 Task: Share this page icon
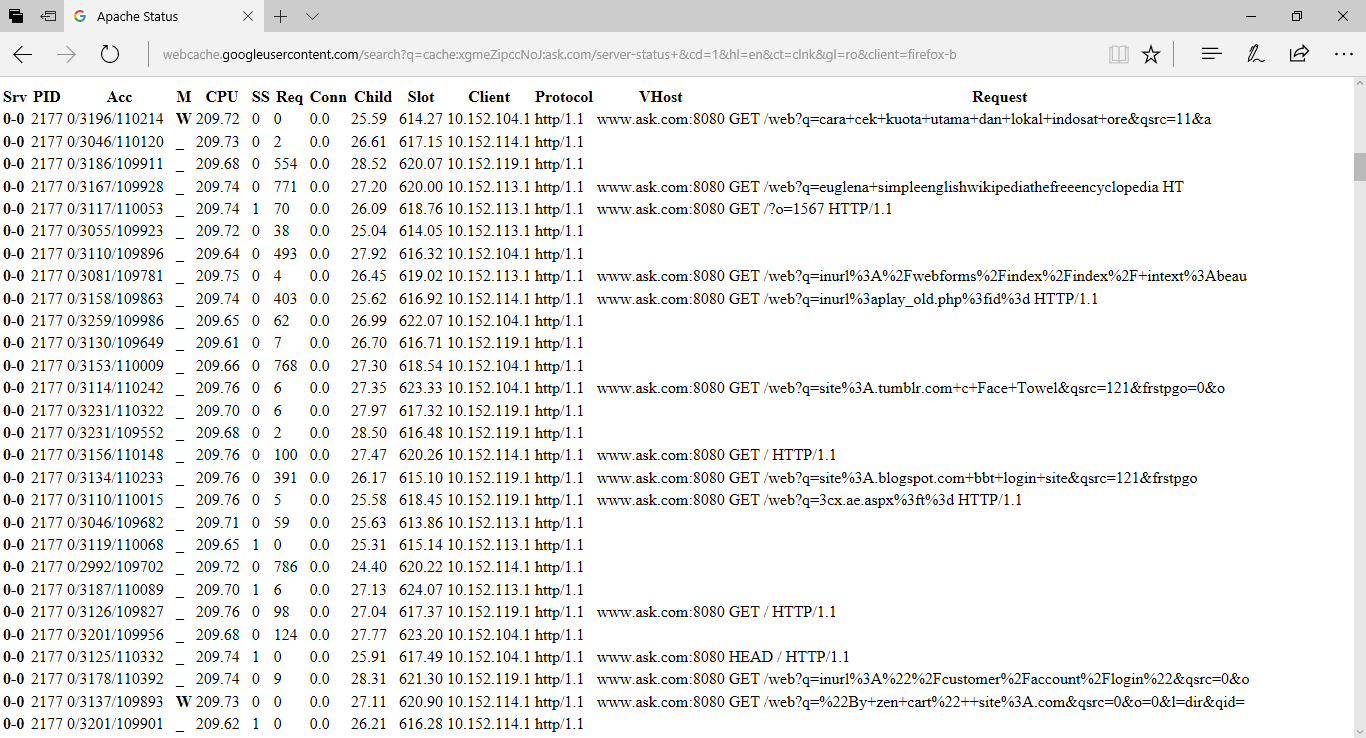coord(1299,54)
